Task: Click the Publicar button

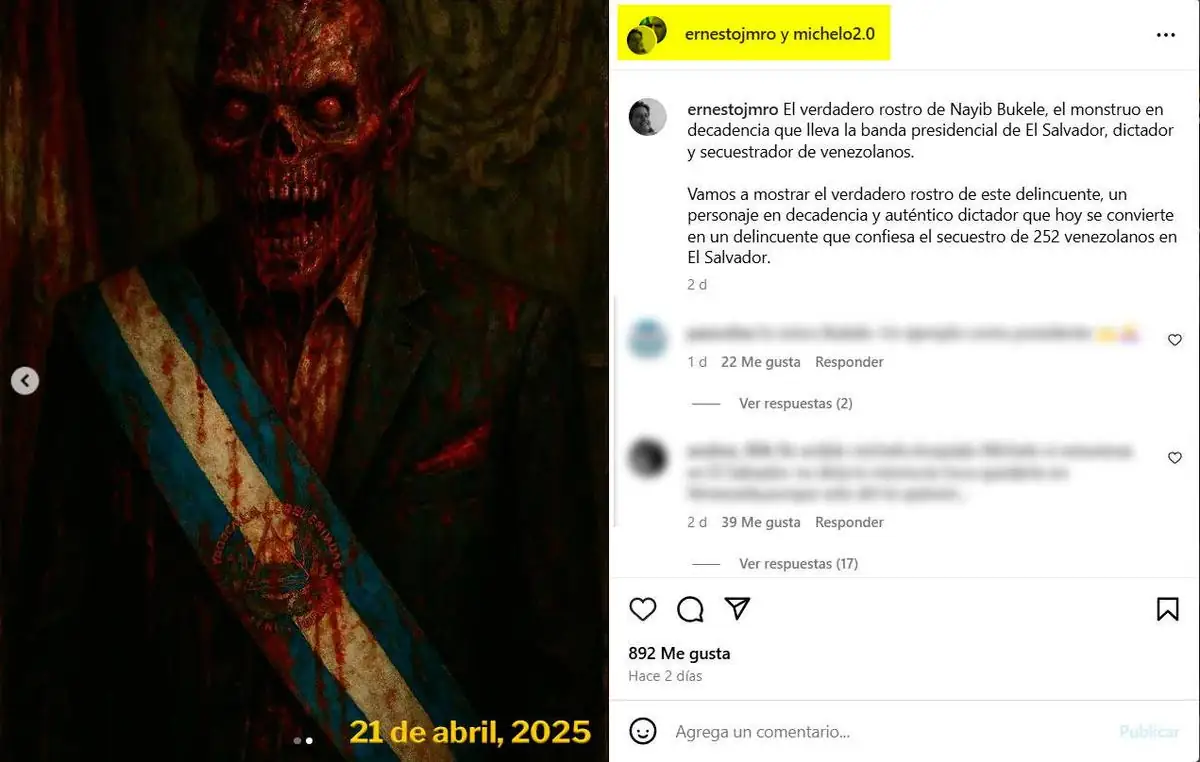Action: 1149,732
